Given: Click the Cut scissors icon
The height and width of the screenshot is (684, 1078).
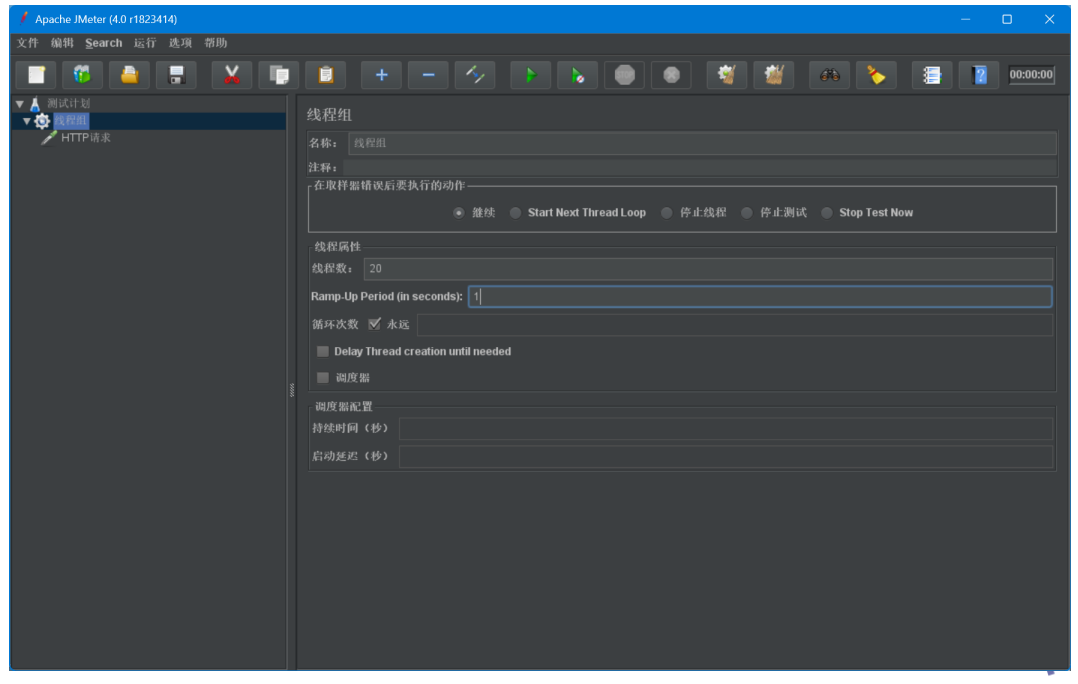Looking at the screenshot, I should tap(232, 75).
